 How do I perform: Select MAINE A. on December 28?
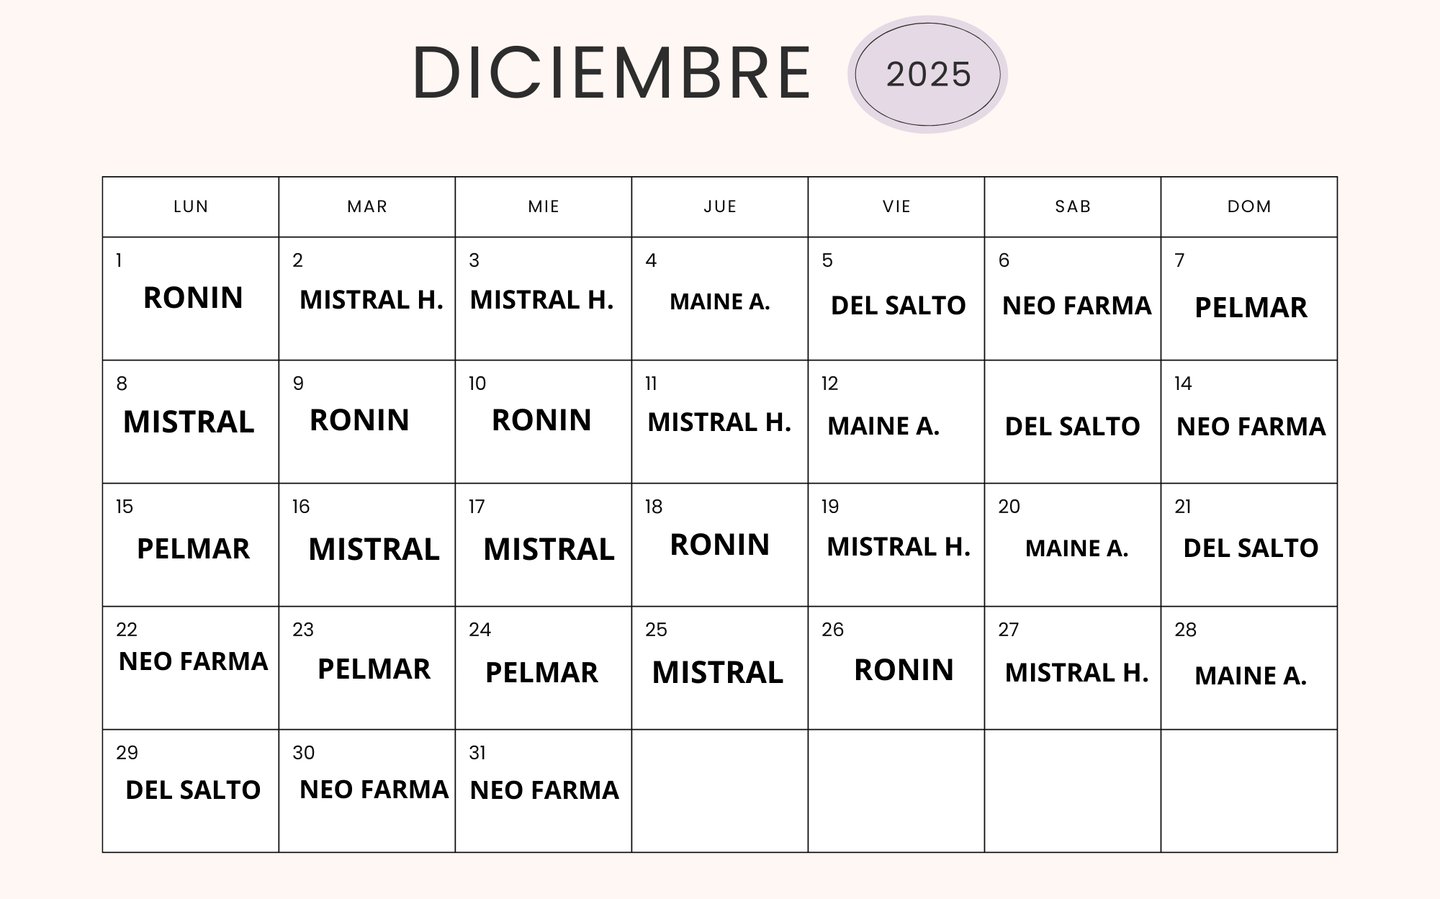pos(1250,676)
